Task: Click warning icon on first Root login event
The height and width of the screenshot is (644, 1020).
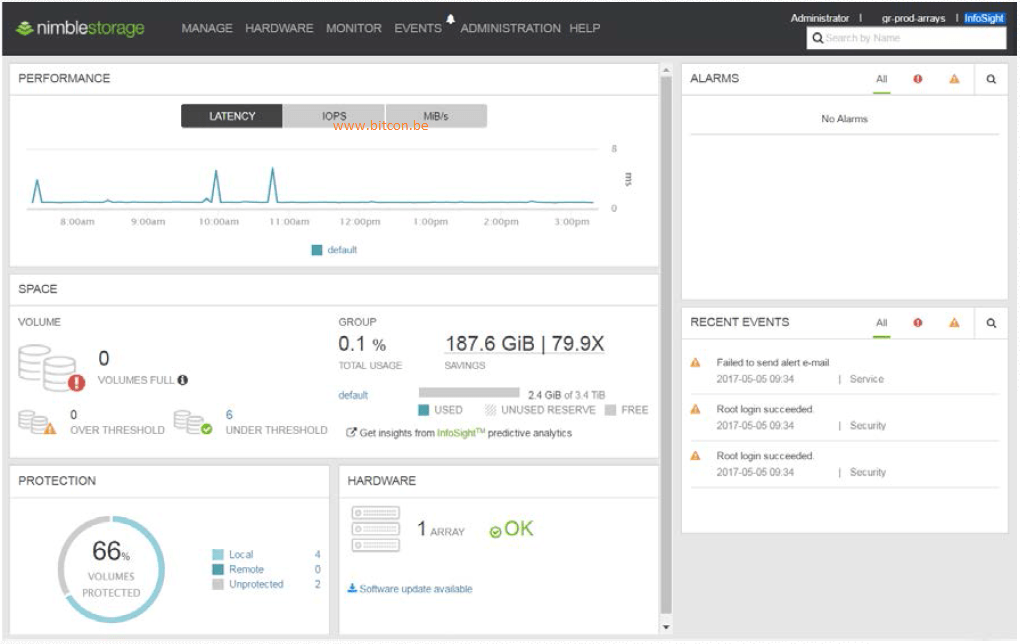Action: (695, 409)
